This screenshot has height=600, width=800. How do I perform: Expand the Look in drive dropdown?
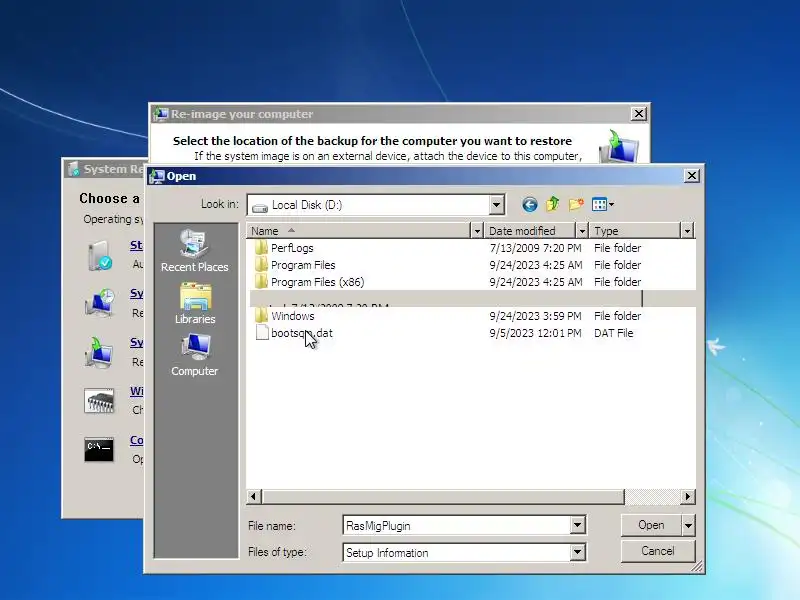496,205
